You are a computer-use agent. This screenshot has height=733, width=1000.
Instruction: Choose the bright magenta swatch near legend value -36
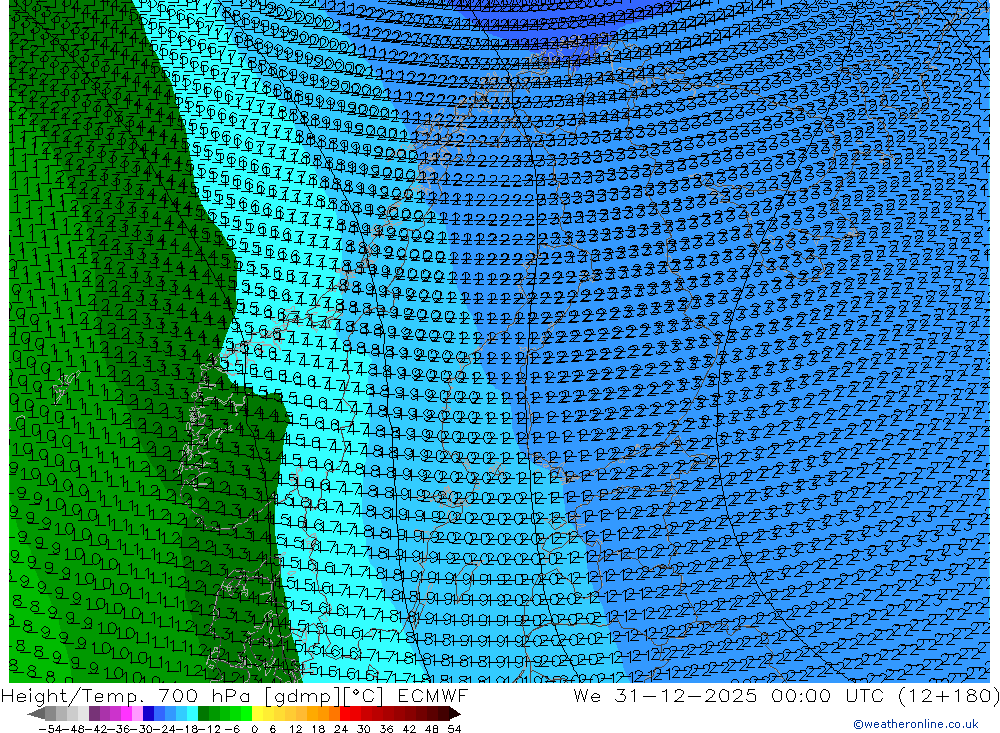126,714
